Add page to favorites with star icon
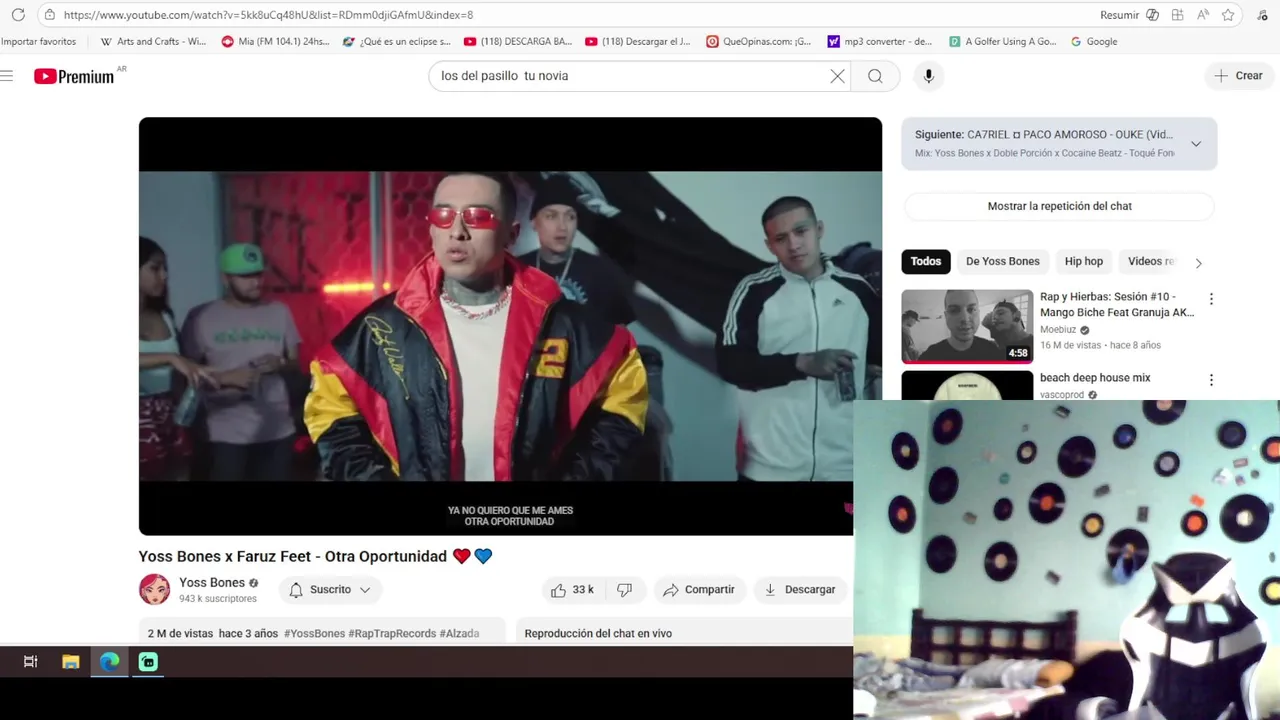Viewport: 1280px width, 720px height. point(1228,15)
